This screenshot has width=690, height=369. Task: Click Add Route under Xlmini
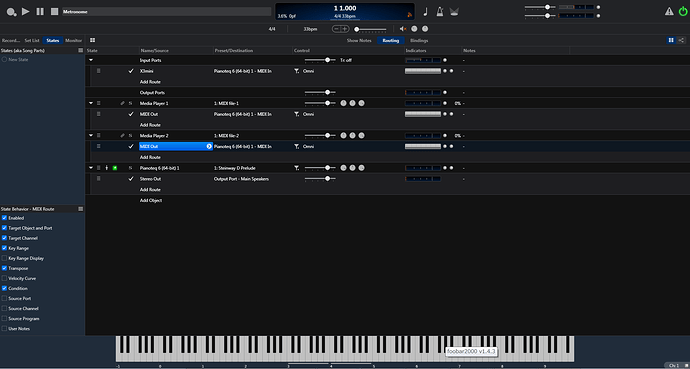click(150, 82)
